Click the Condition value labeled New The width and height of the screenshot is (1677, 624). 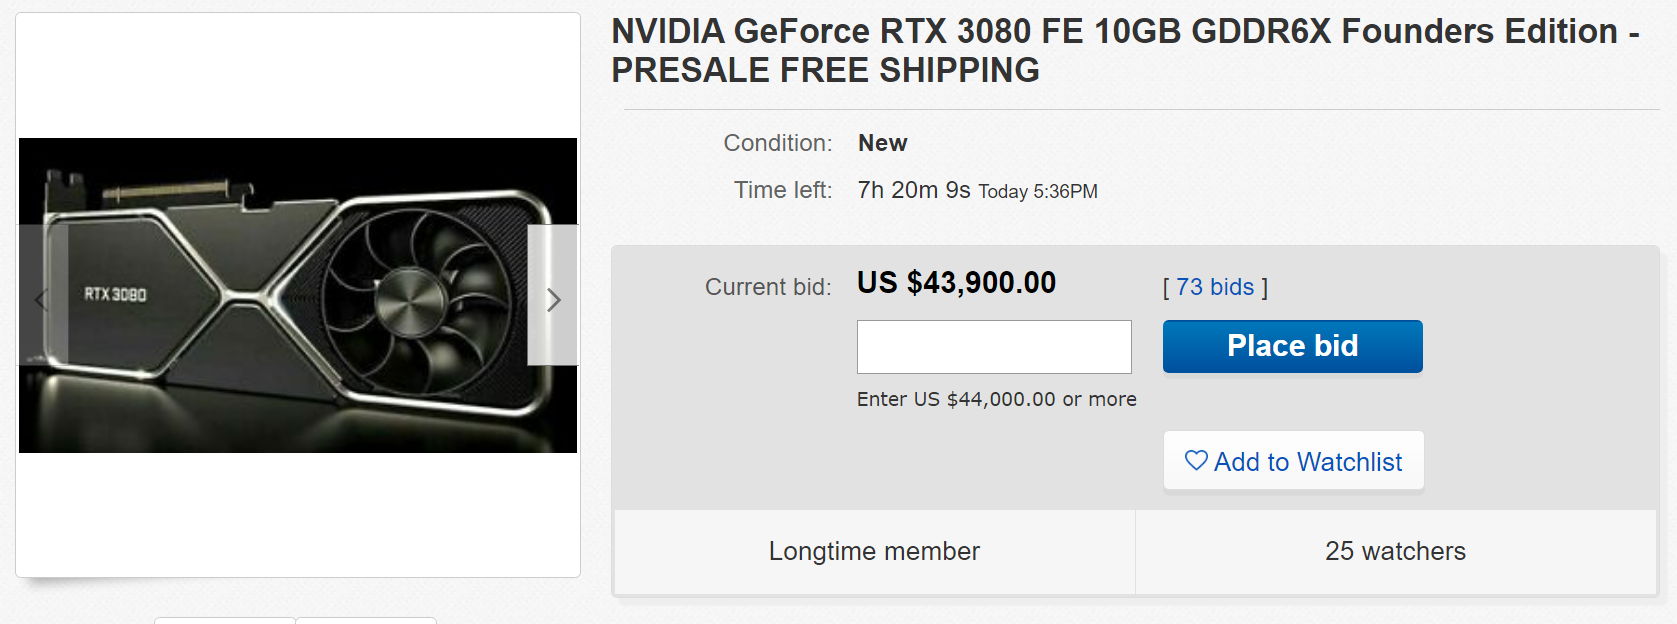pyautogui.click(x=881, y=143)
